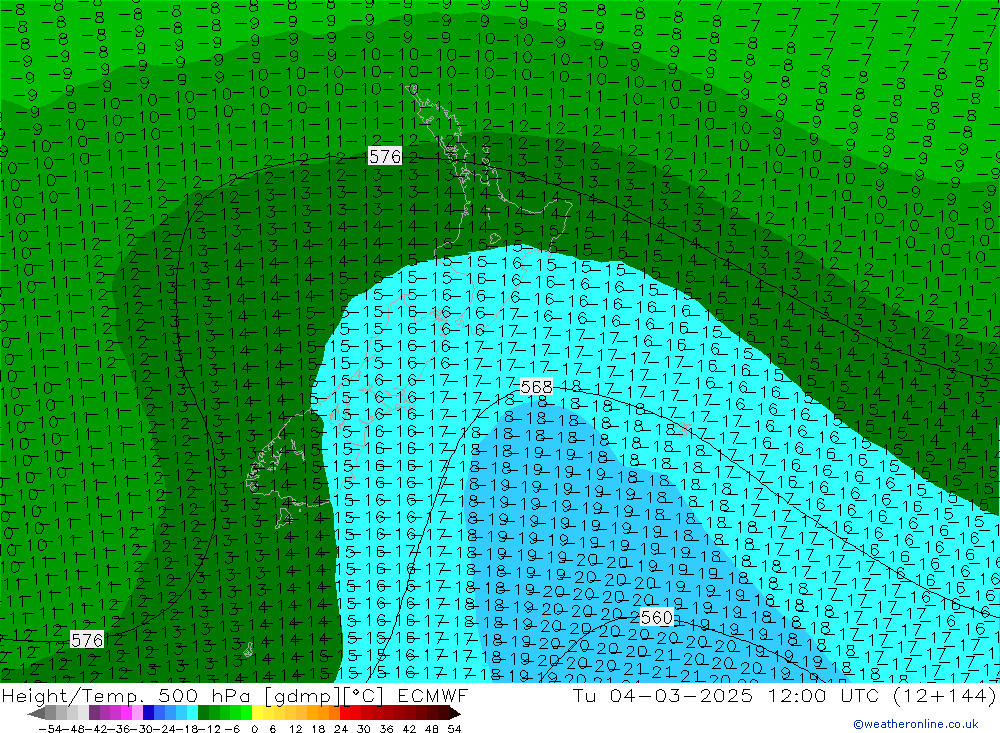Click the 54 value at legend end

pyautogui.click(x=454, y=729)
